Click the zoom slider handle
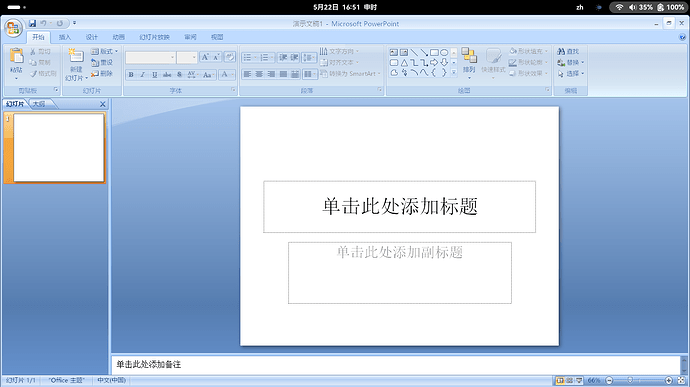Screen dimensions: 690x387 coord(630,380)
